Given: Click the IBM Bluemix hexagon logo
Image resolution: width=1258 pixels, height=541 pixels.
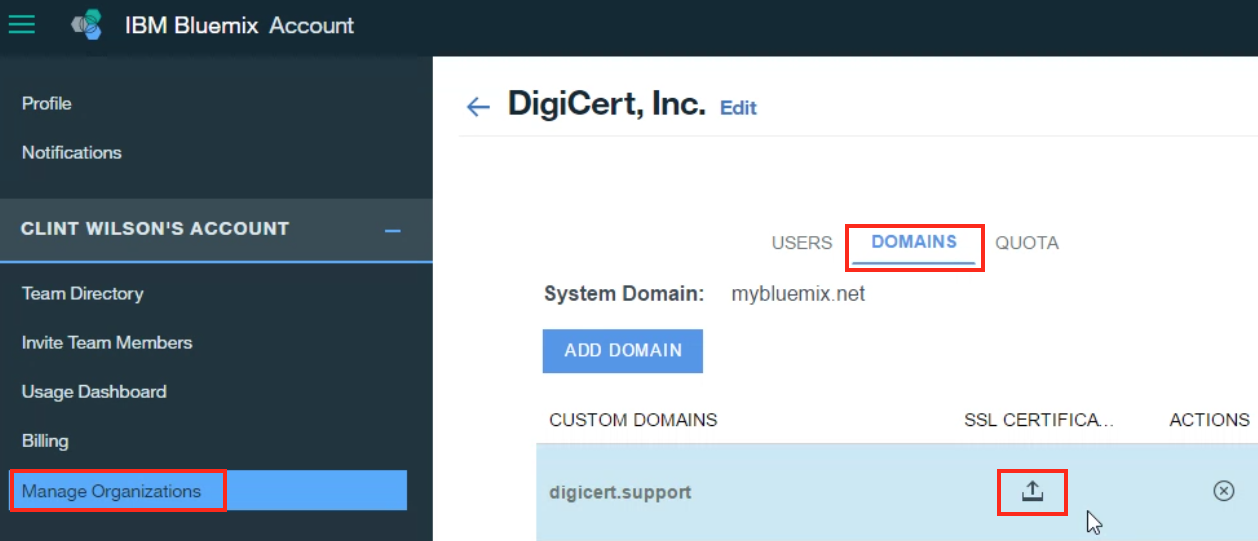Looking at the screenshot, I should coord(87,25).
